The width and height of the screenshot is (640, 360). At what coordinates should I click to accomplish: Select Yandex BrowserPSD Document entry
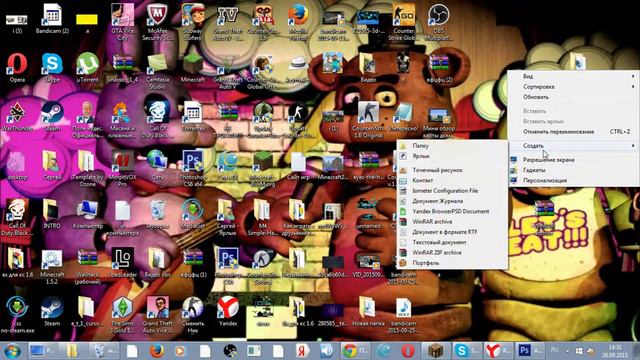[452, 211]
